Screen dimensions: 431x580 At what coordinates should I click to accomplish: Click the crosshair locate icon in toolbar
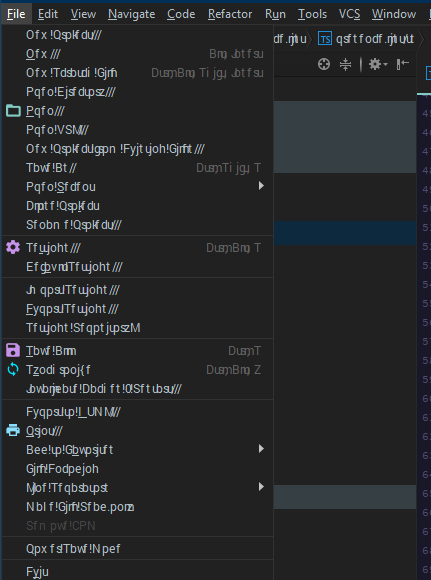(x=324, y=64)
